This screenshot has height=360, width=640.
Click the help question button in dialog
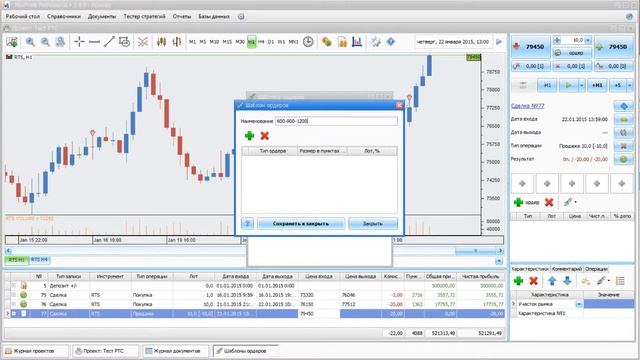tap(247, 223)
